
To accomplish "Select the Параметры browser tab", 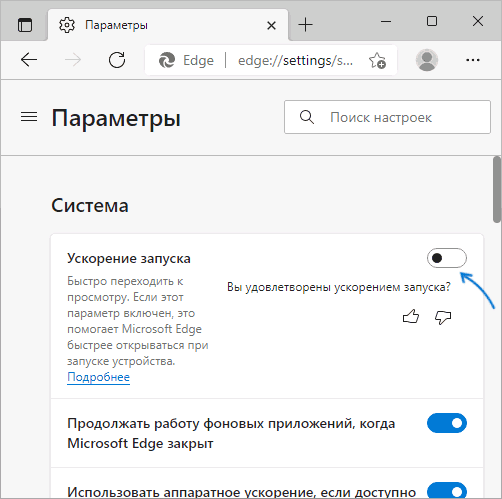I will coord(168,25).
